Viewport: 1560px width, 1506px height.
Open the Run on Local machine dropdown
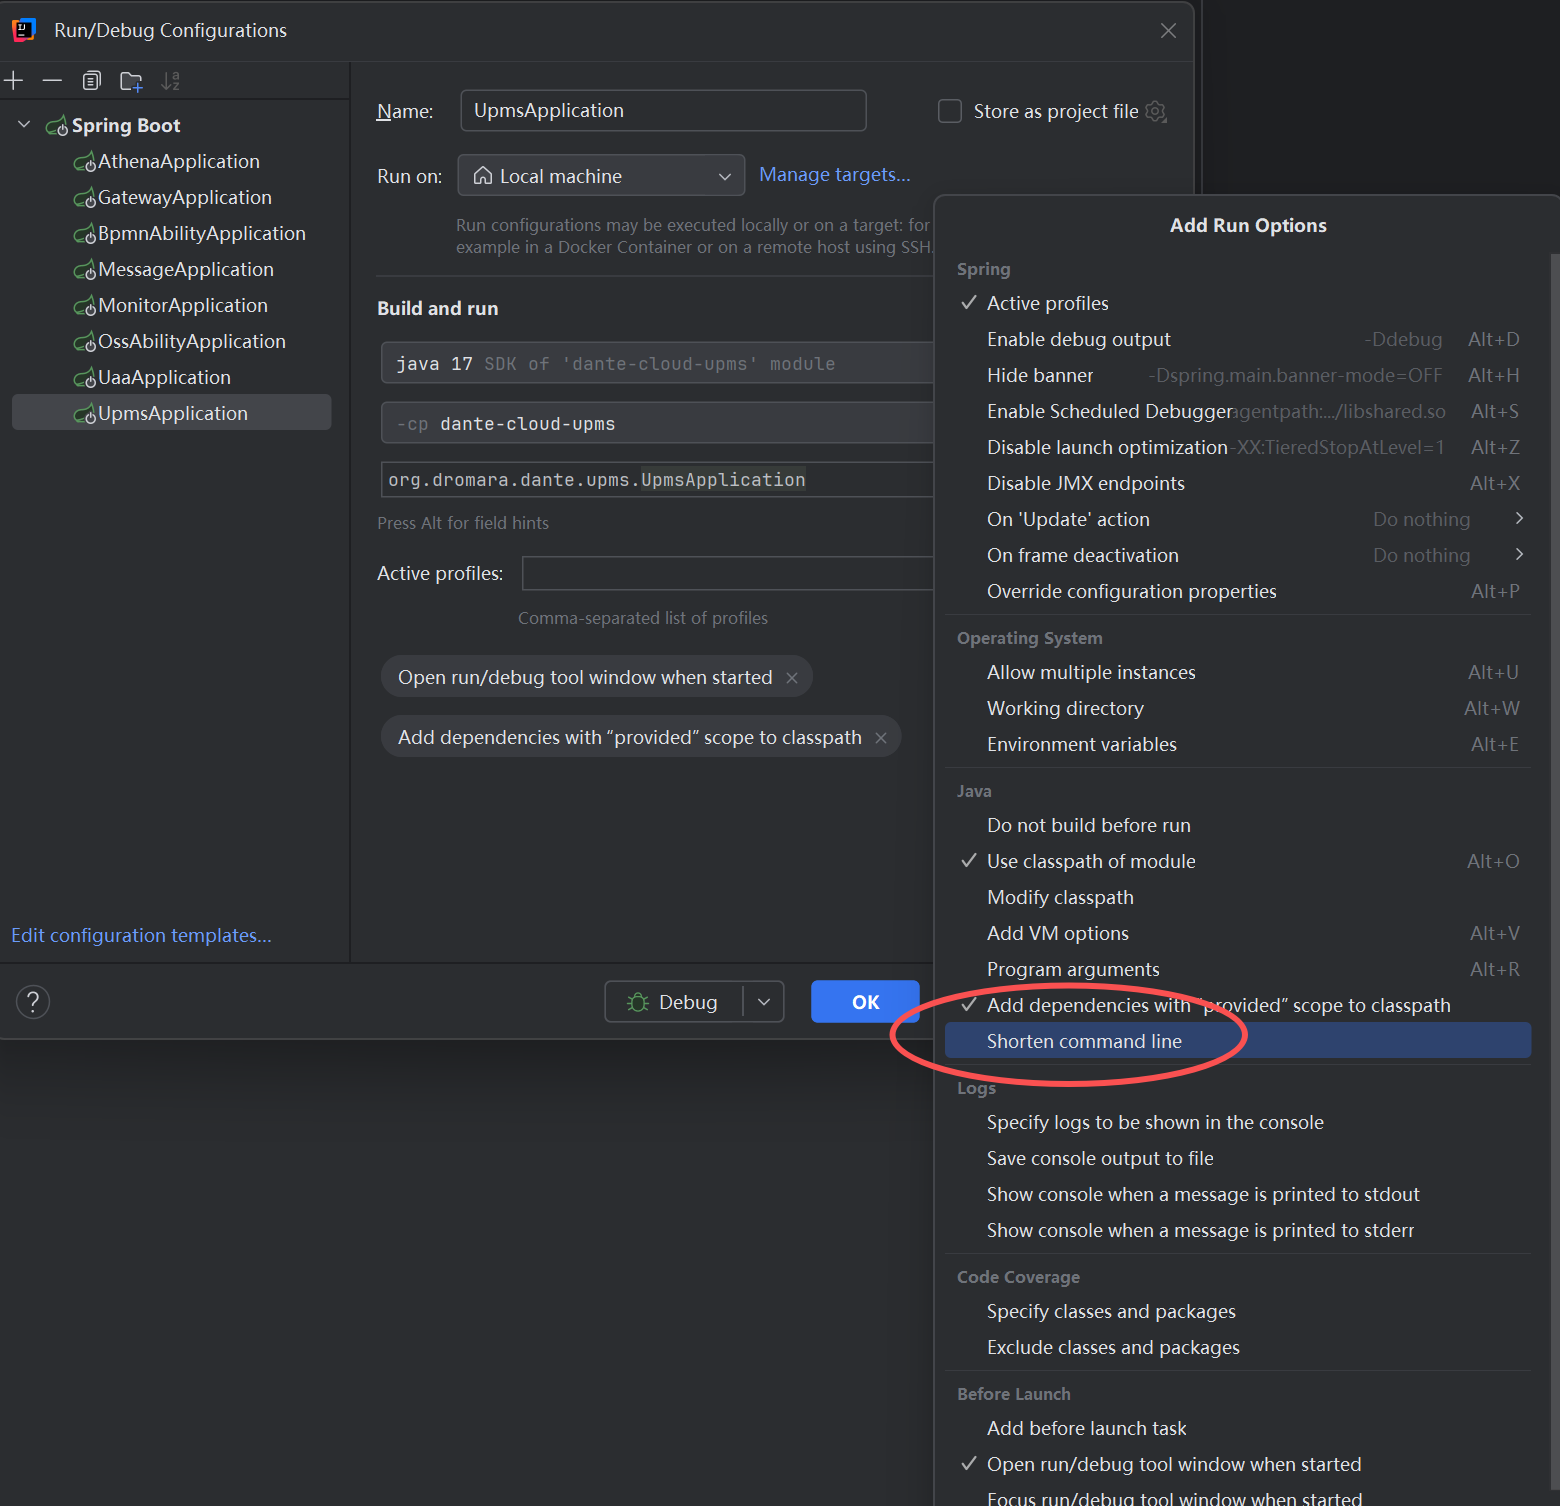(x=601, y=176)
